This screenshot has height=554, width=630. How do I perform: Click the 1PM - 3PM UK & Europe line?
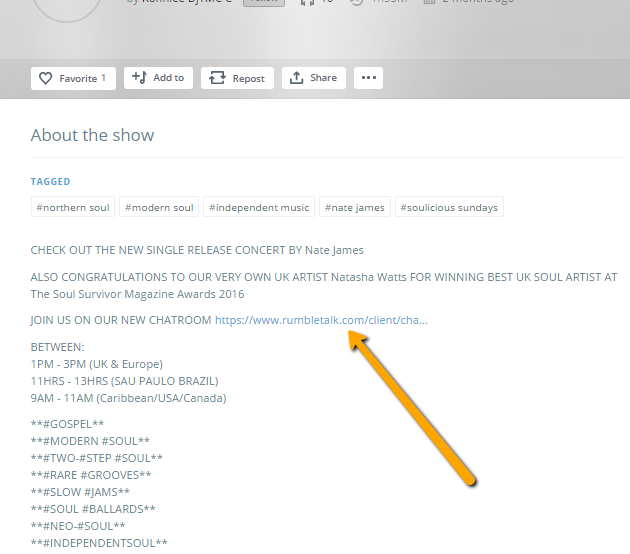point(97,364)
